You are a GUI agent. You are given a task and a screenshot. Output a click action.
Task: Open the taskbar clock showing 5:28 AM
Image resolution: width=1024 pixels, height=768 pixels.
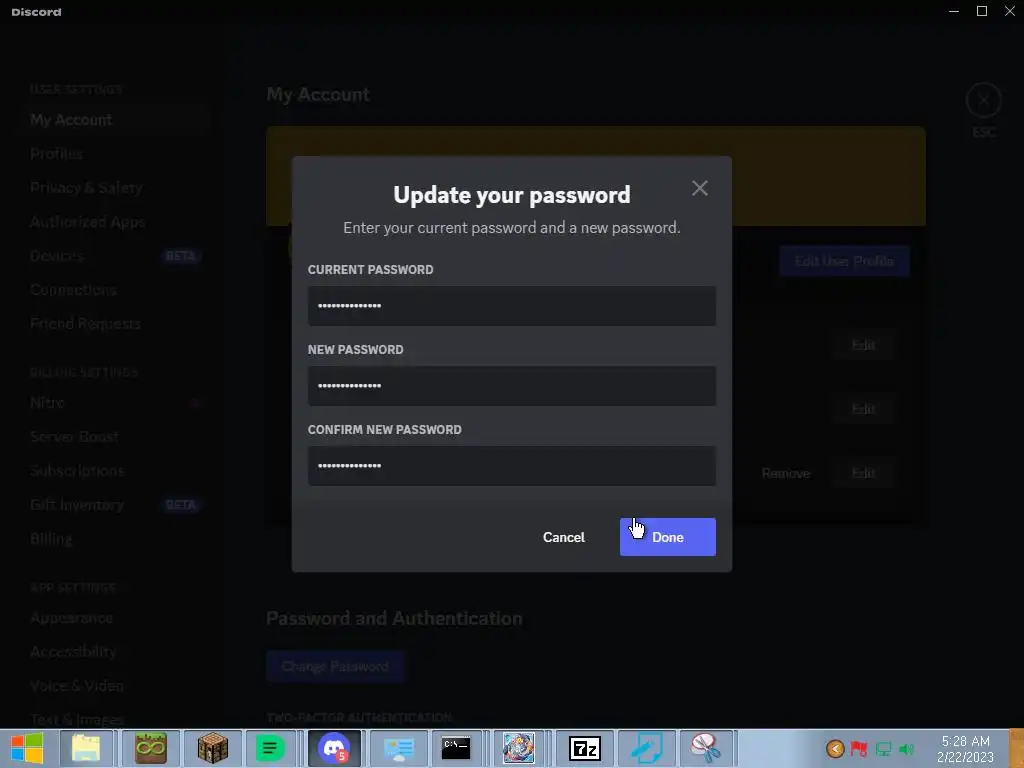pyautogui.click(x=965, y=748)
